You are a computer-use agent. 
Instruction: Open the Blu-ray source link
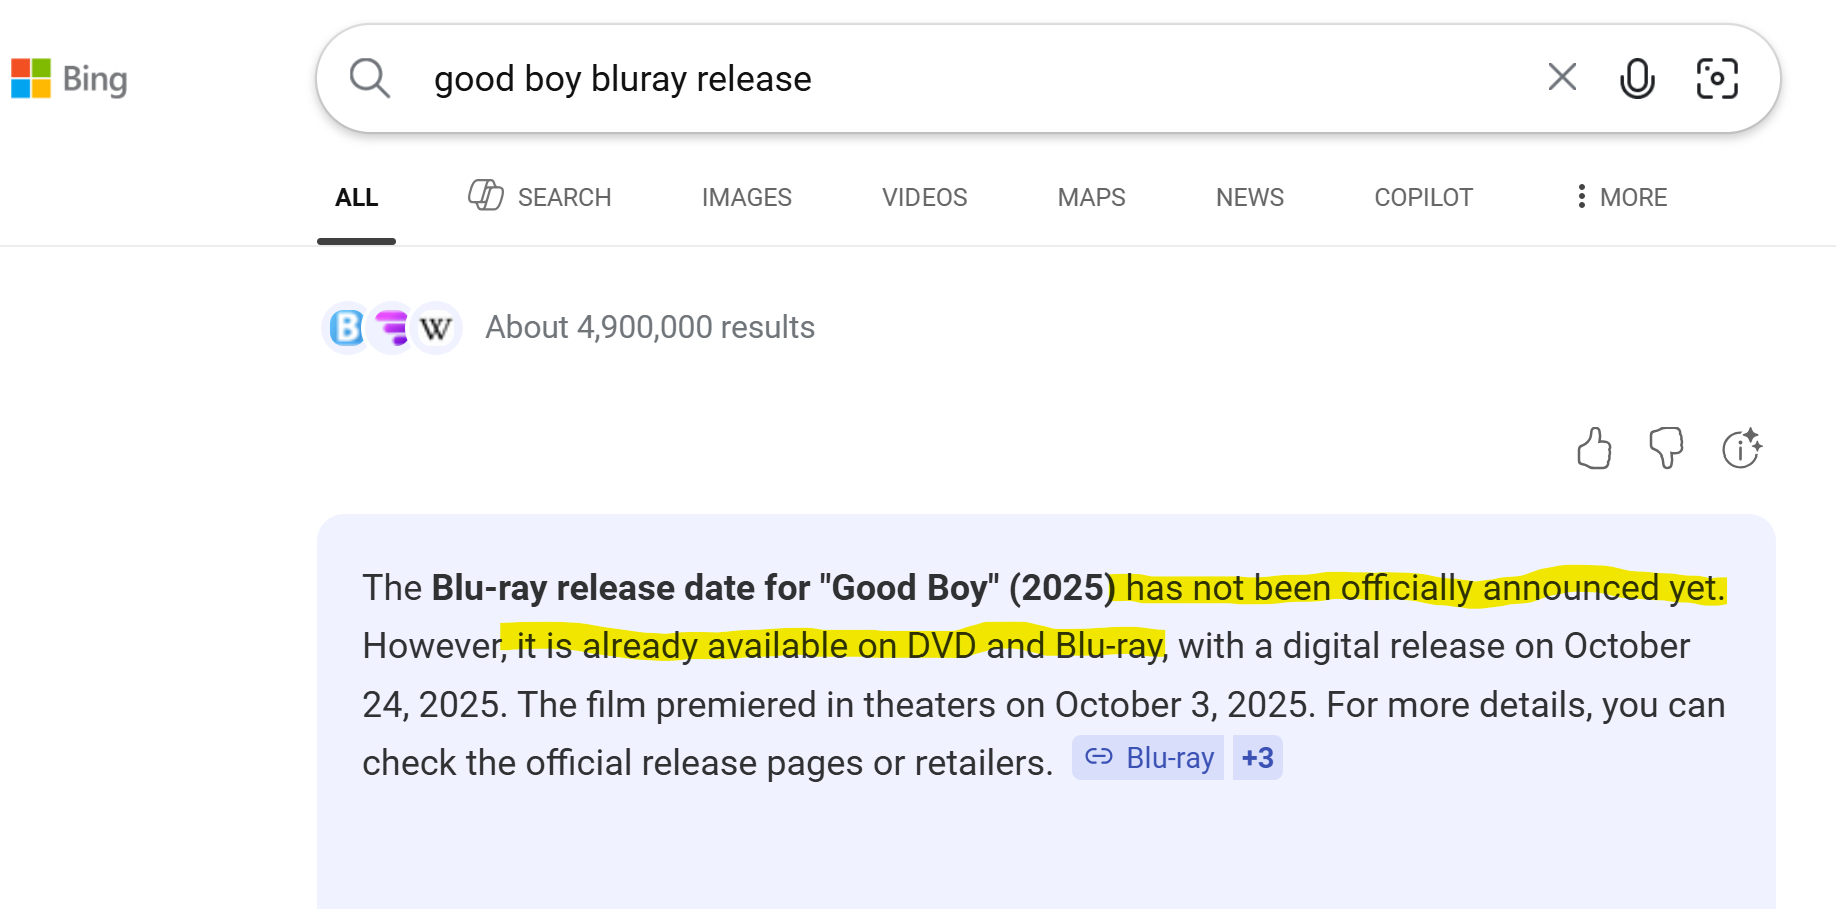click(x=1149, y=758)
